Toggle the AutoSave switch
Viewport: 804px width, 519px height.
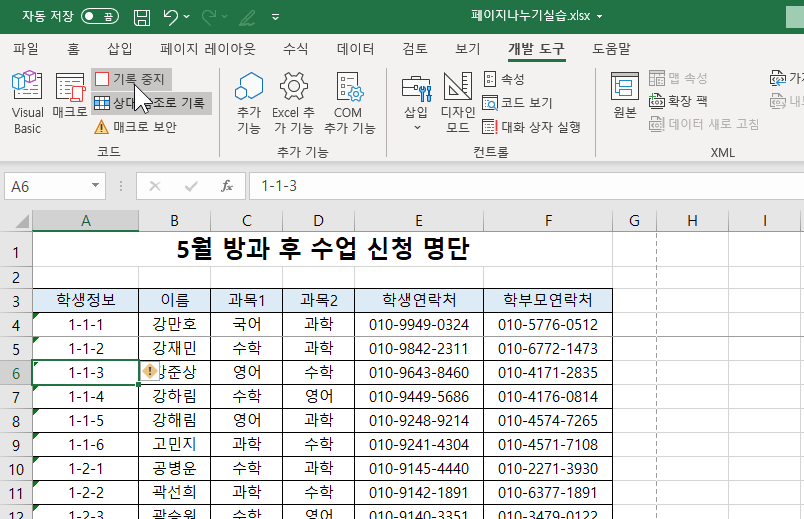[x=99, y=16]
